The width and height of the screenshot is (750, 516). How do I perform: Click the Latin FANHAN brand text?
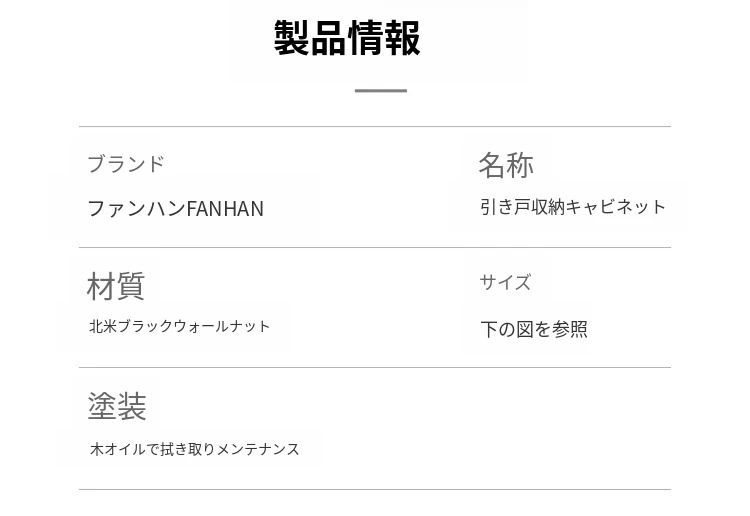pos(225,209)
